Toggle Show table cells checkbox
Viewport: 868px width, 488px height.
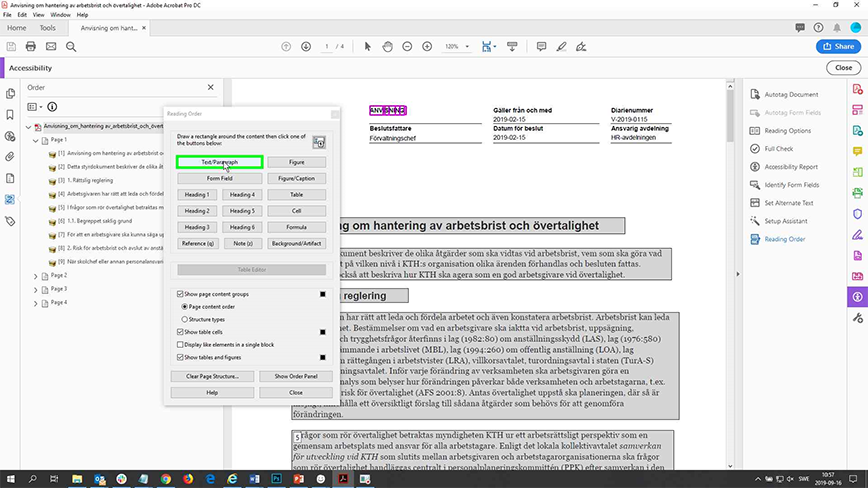[180, 332]
